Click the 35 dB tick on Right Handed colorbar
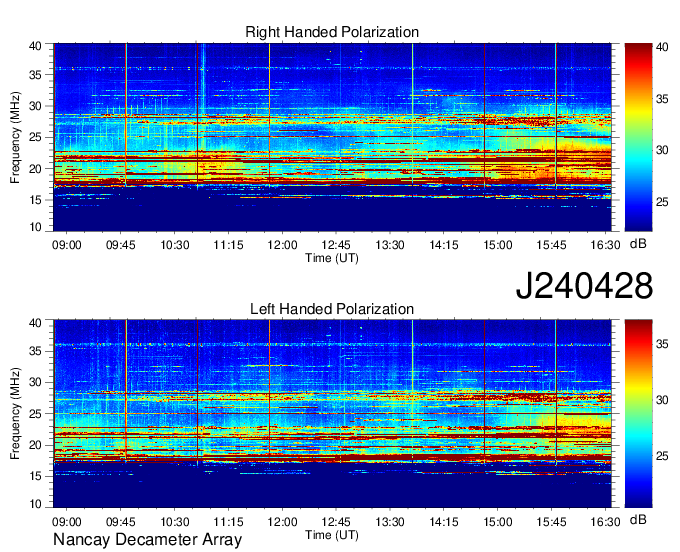This screenshot has height=552, width=680. 662,99
